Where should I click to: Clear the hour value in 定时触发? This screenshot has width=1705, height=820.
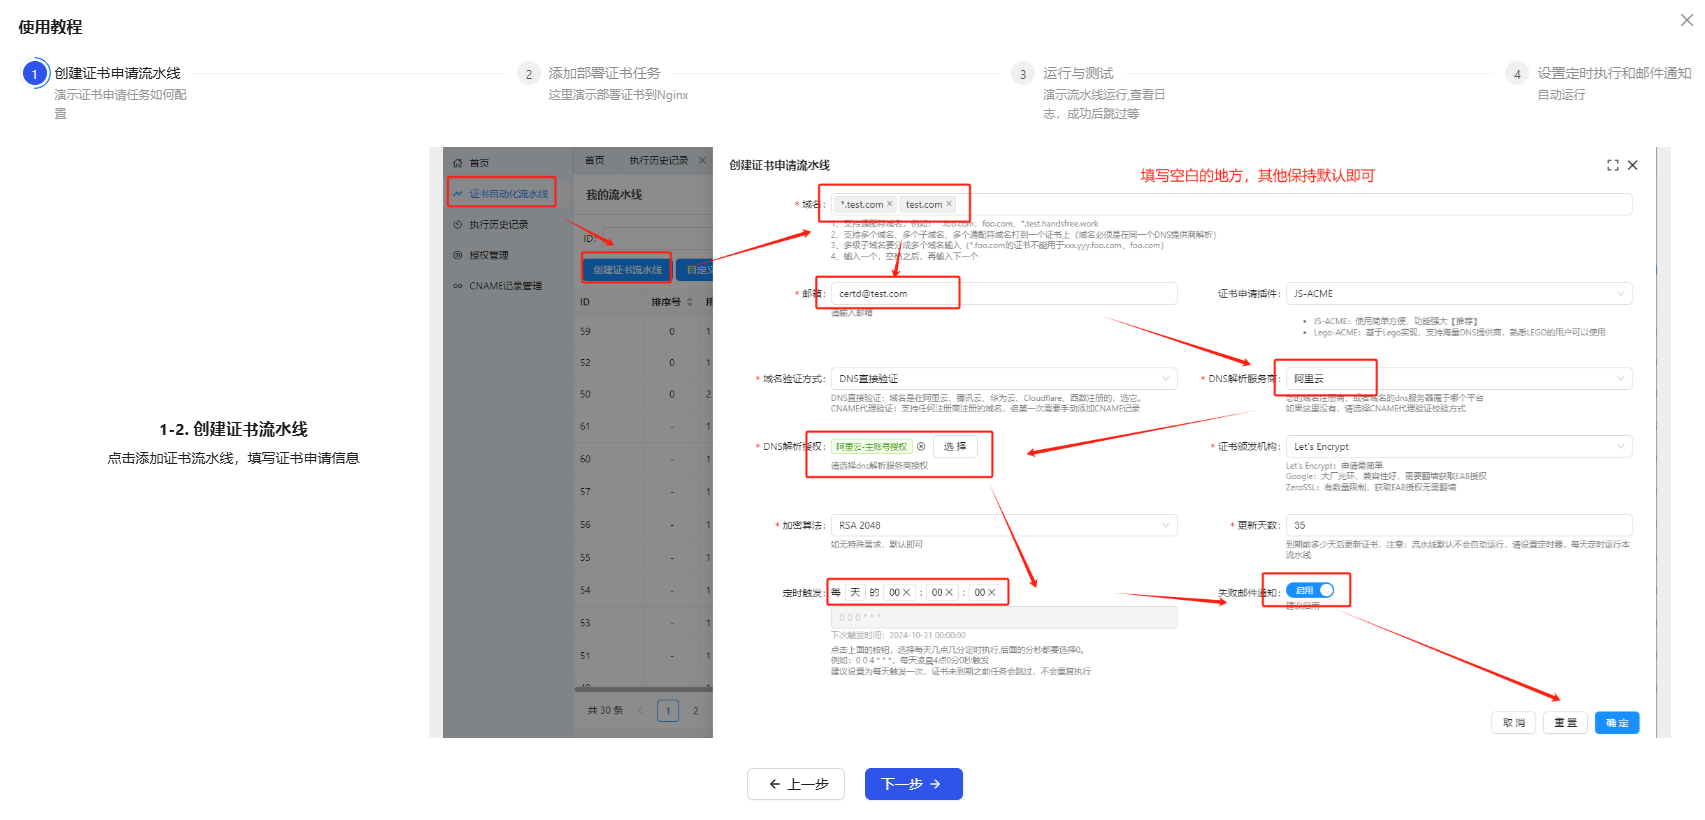click(x=907, y=593)
